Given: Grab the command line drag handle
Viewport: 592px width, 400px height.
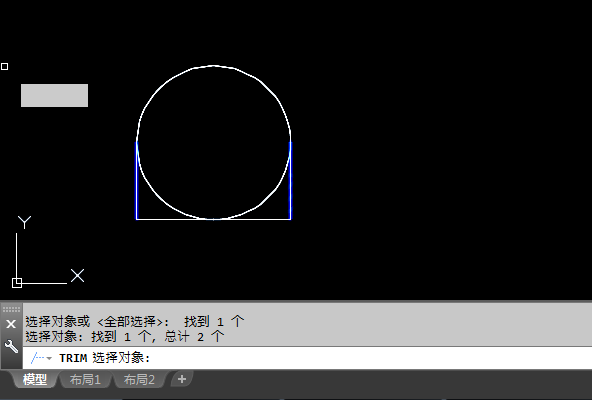Looking at the screenshot, I should pyautogui.click(x=11, y=309).
